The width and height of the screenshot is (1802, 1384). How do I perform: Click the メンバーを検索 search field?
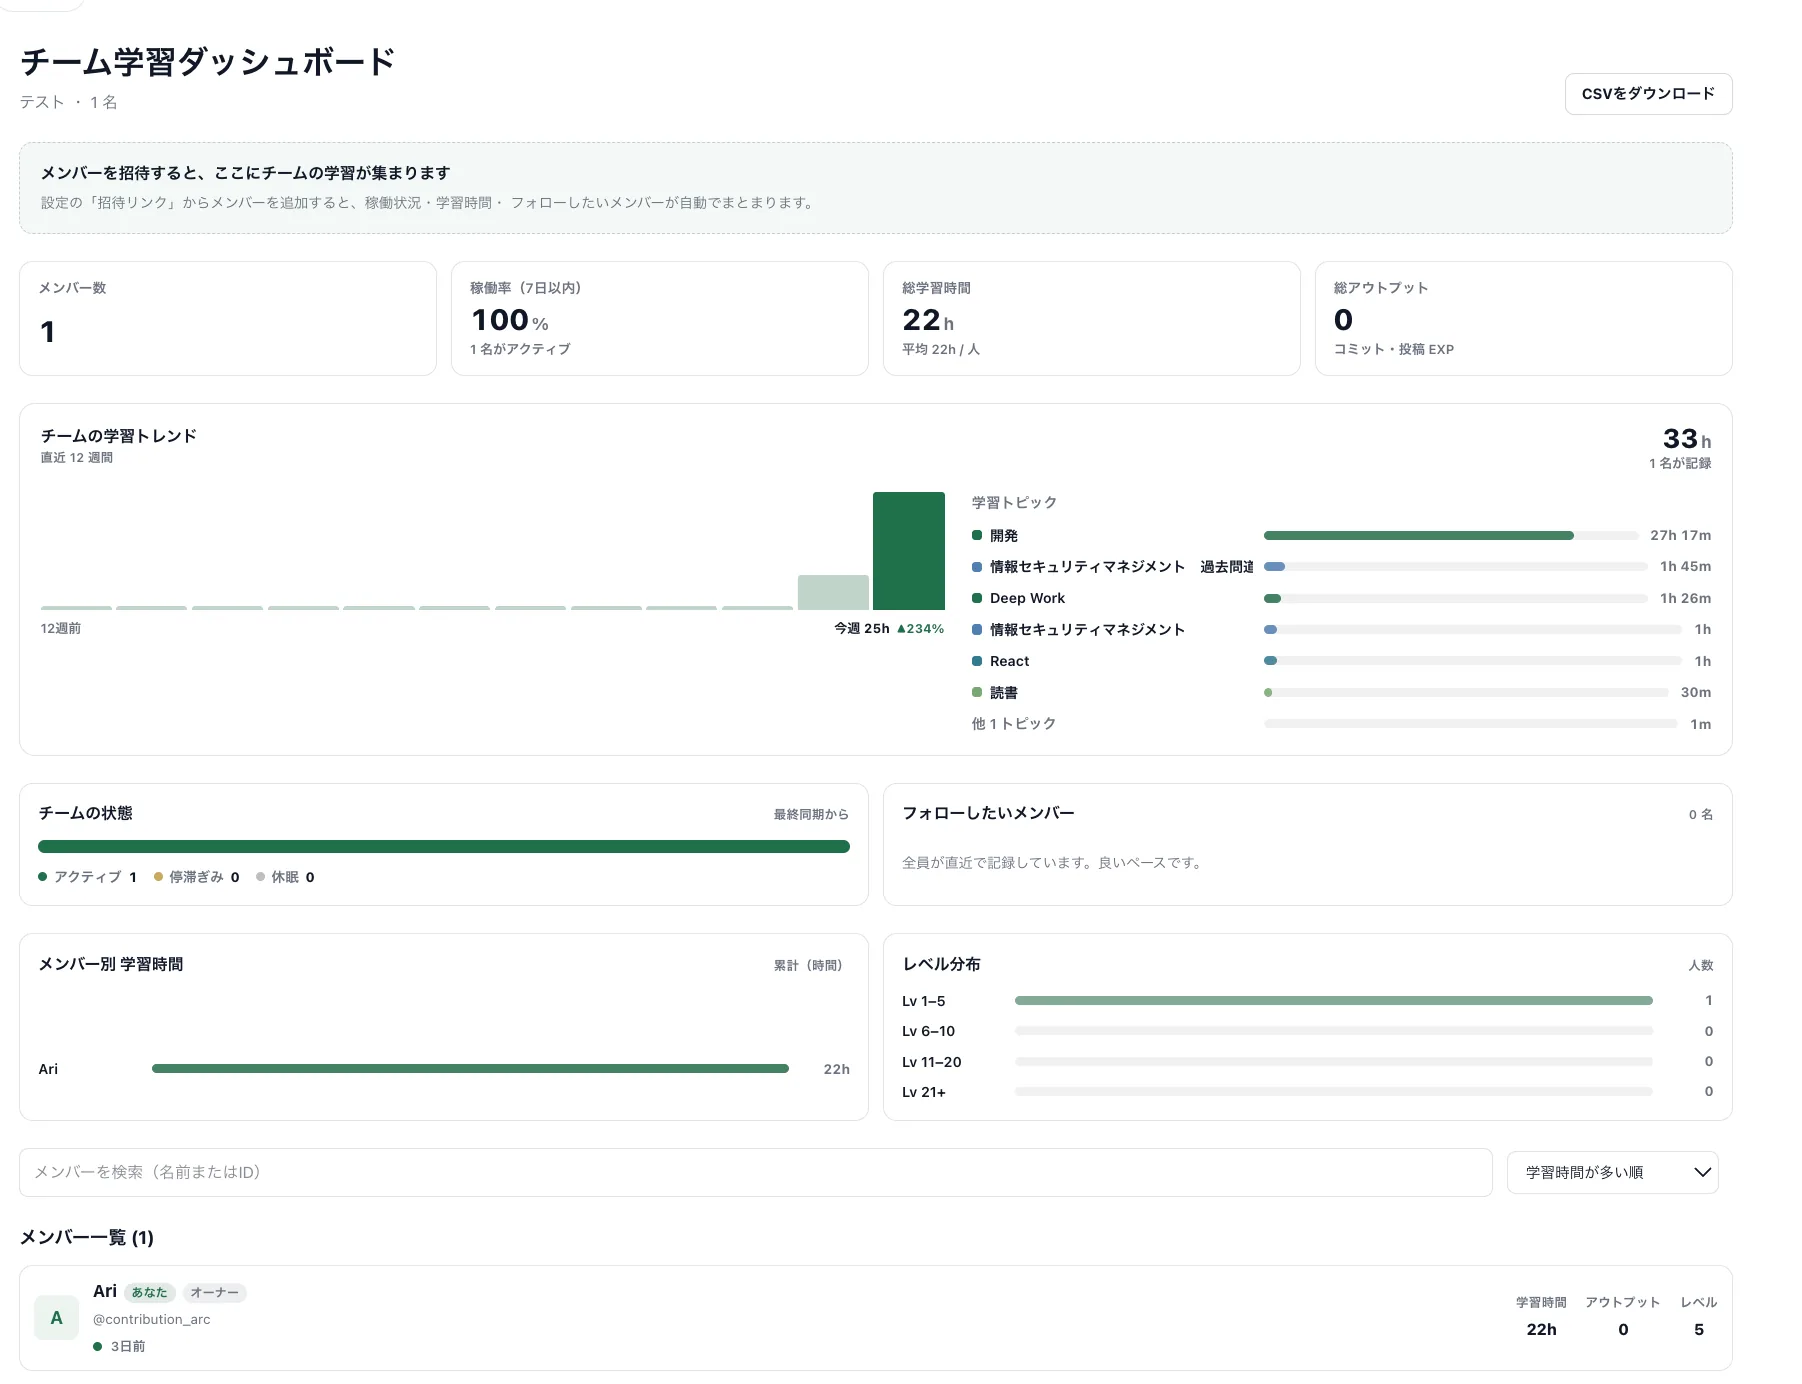tap(755, 1172)
